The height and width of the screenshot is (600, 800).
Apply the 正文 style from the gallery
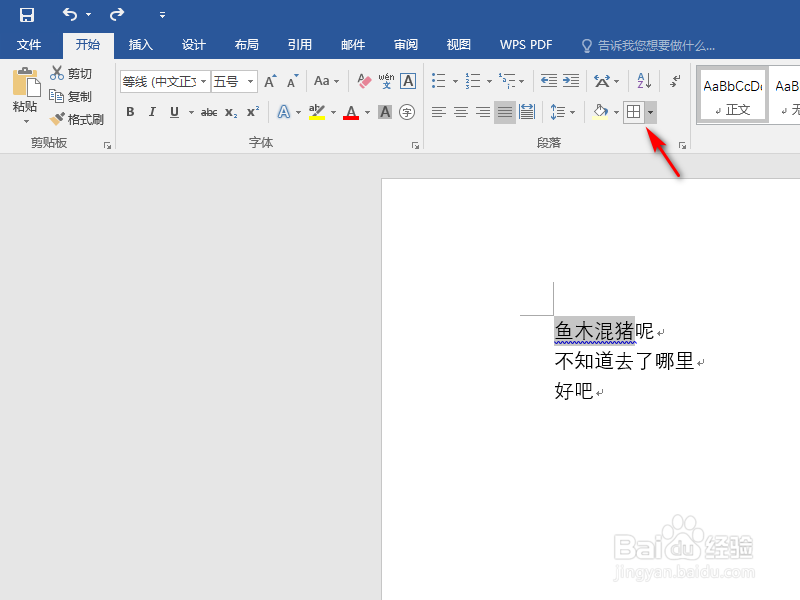point(731,93)
